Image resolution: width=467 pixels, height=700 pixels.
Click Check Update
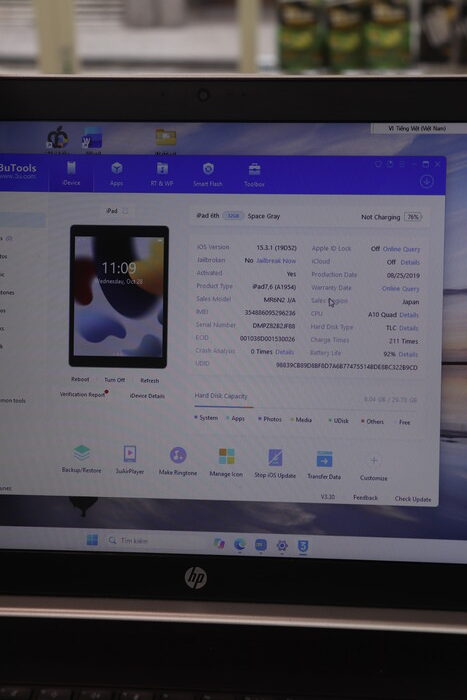click(413, 499)
